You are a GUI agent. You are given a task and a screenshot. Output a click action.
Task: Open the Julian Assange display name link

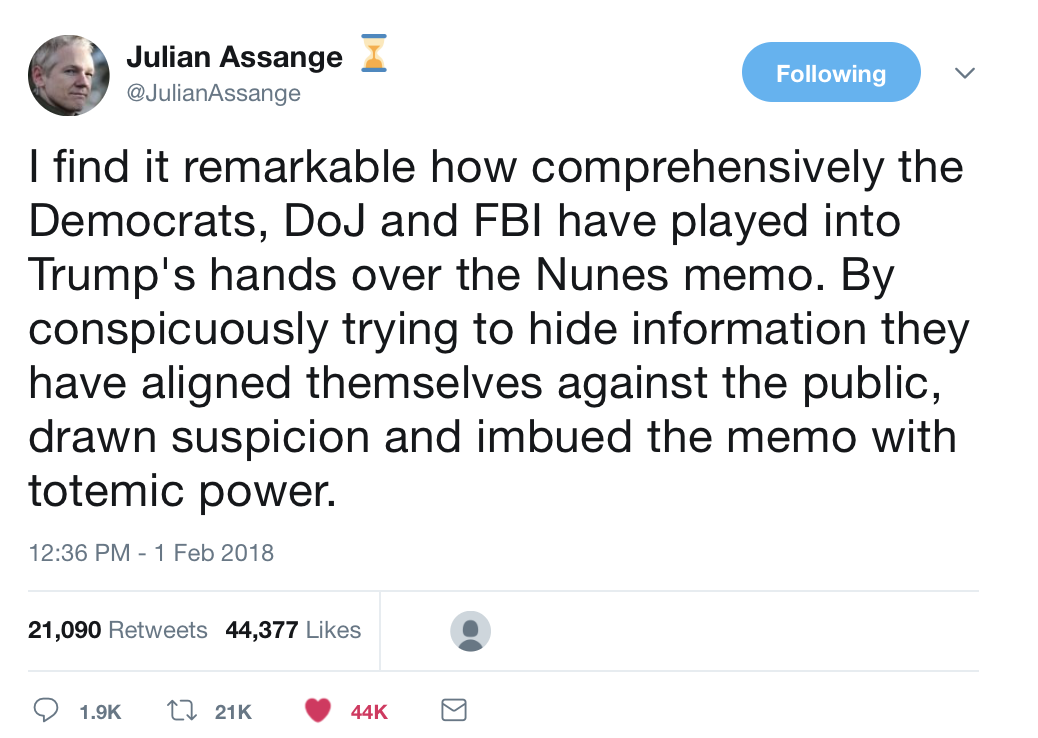(234, 58)
